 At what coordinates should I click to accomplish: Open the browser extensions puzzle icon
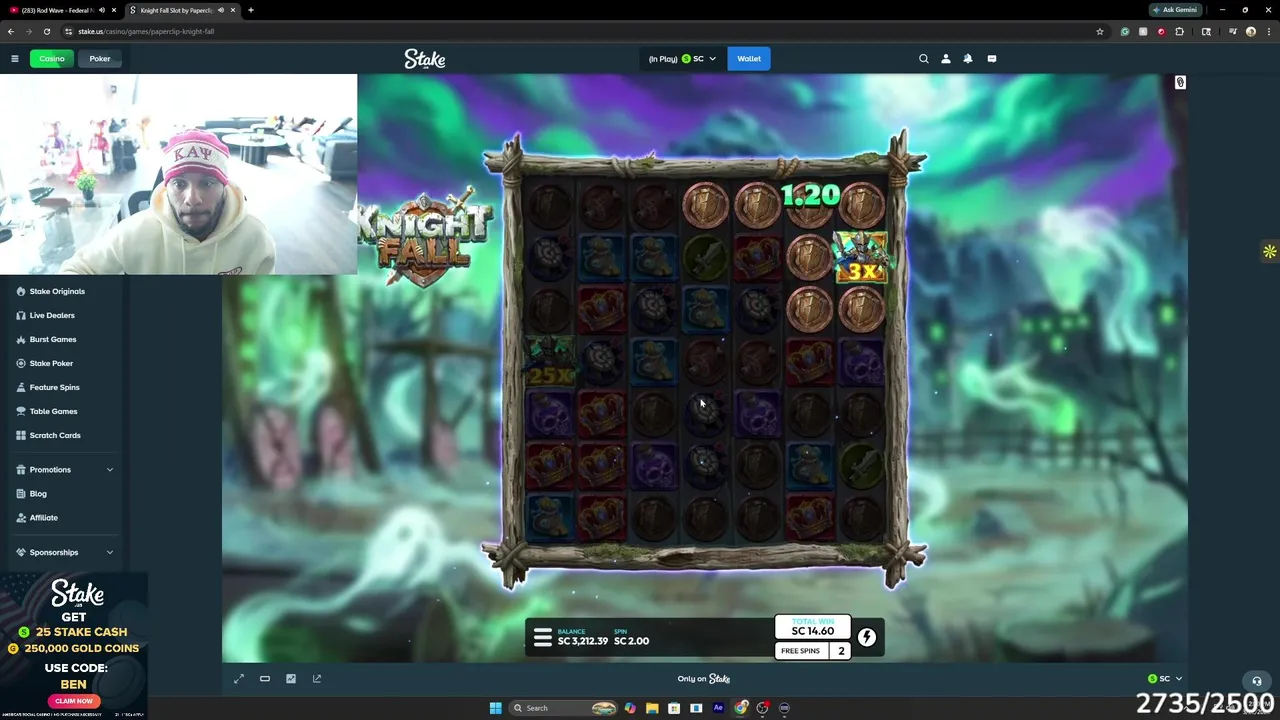click(x=1179, y=31)
